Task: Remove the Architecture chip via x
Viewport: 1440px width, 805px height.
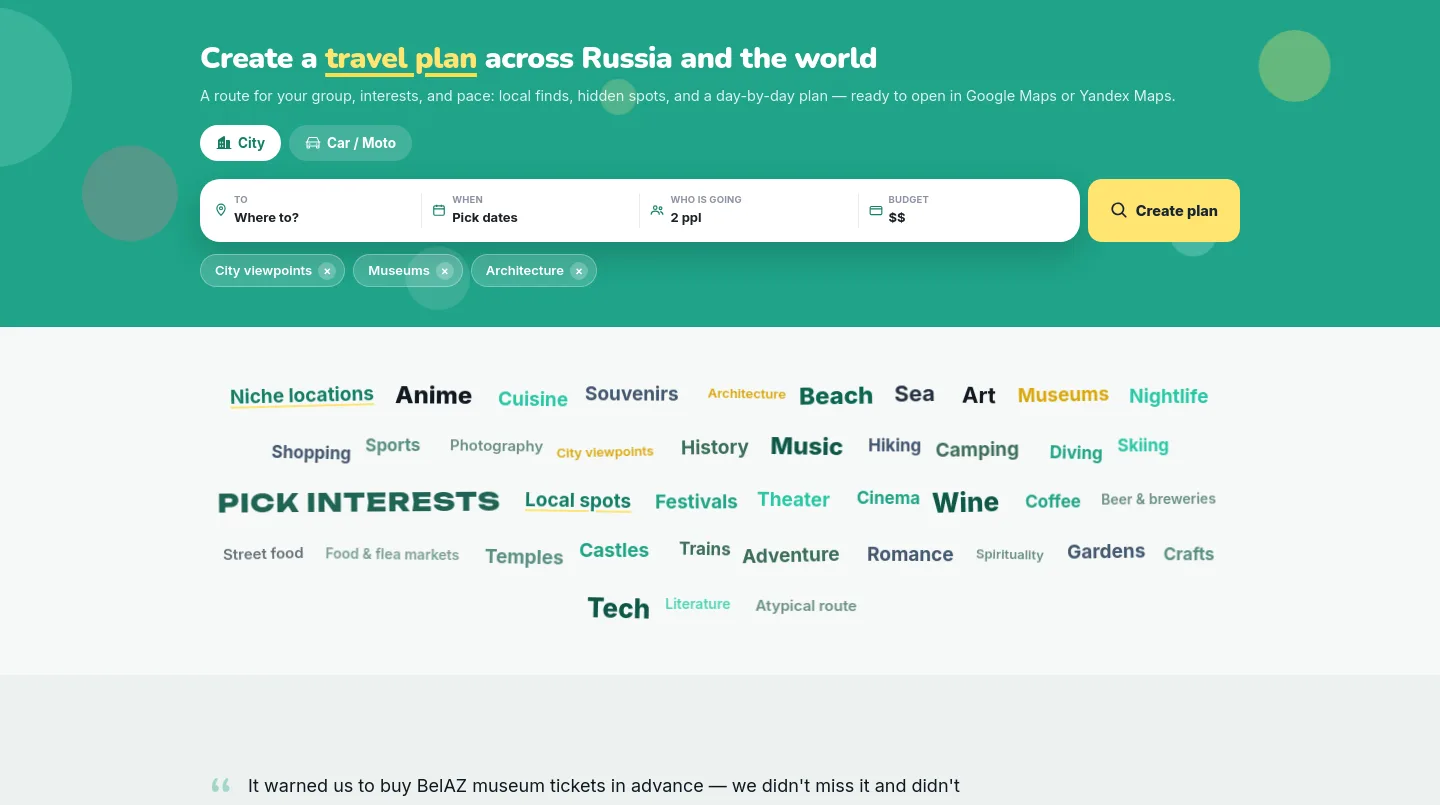Action: (579, 271)
